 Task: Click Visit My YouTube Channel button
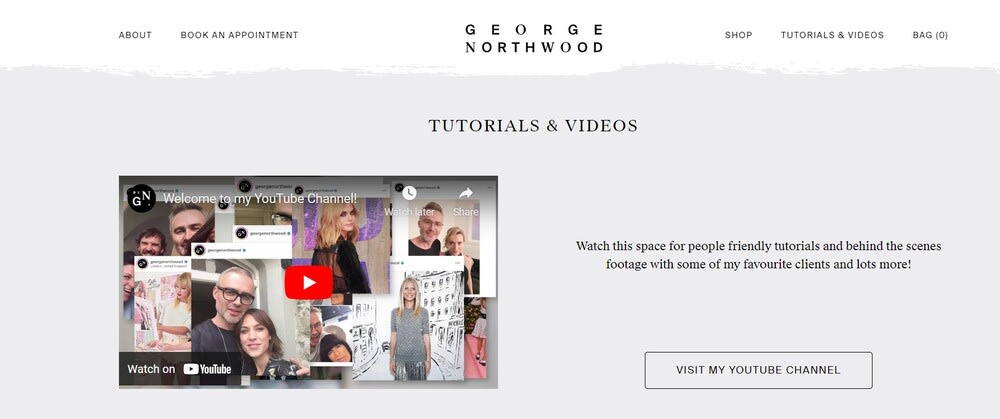[758, 370]
